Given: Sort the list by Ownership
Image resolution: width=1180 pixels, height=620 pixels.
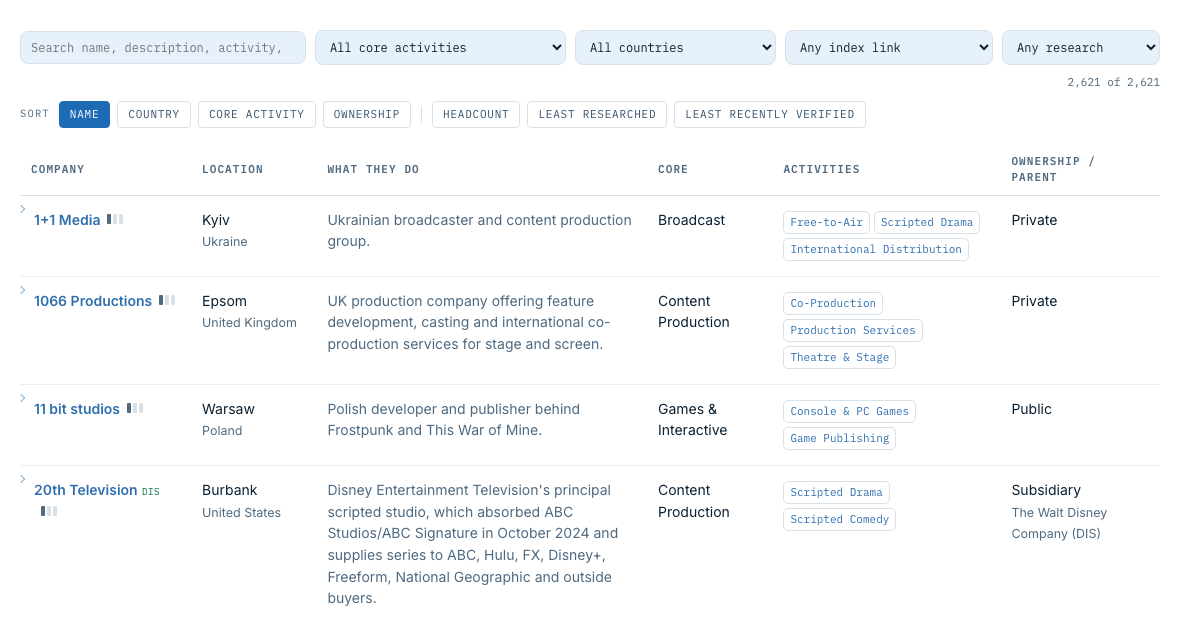Looking at the screenshot, I should pos(366,114).
